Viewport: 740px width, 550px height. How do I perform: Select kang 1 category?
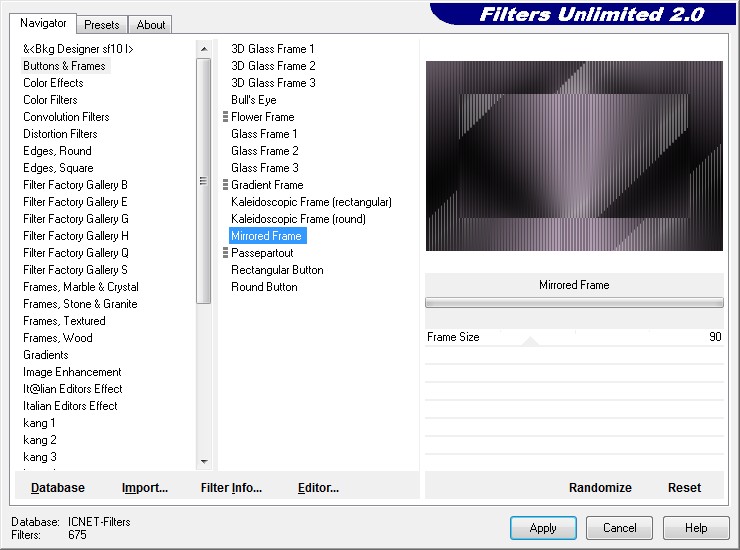click(x=39, y=423)
